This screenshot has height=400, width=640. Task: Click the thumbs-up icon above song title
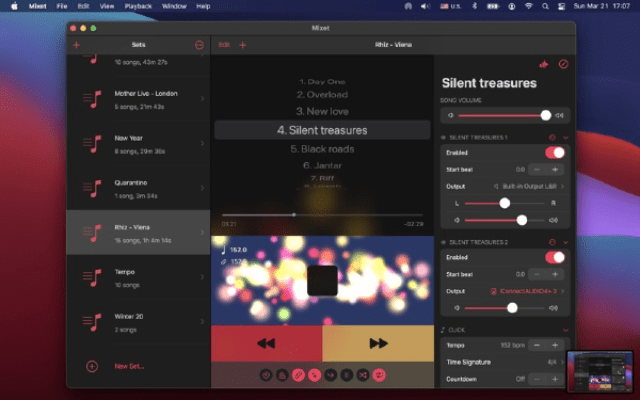point(544,64)
